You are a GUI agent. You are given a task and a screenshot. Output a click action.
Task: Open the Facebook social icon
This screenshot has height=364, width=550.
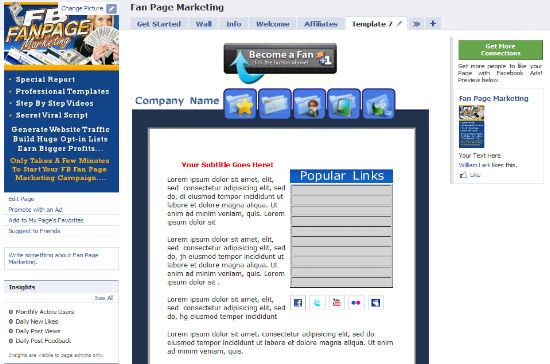(x=298, y=303)
